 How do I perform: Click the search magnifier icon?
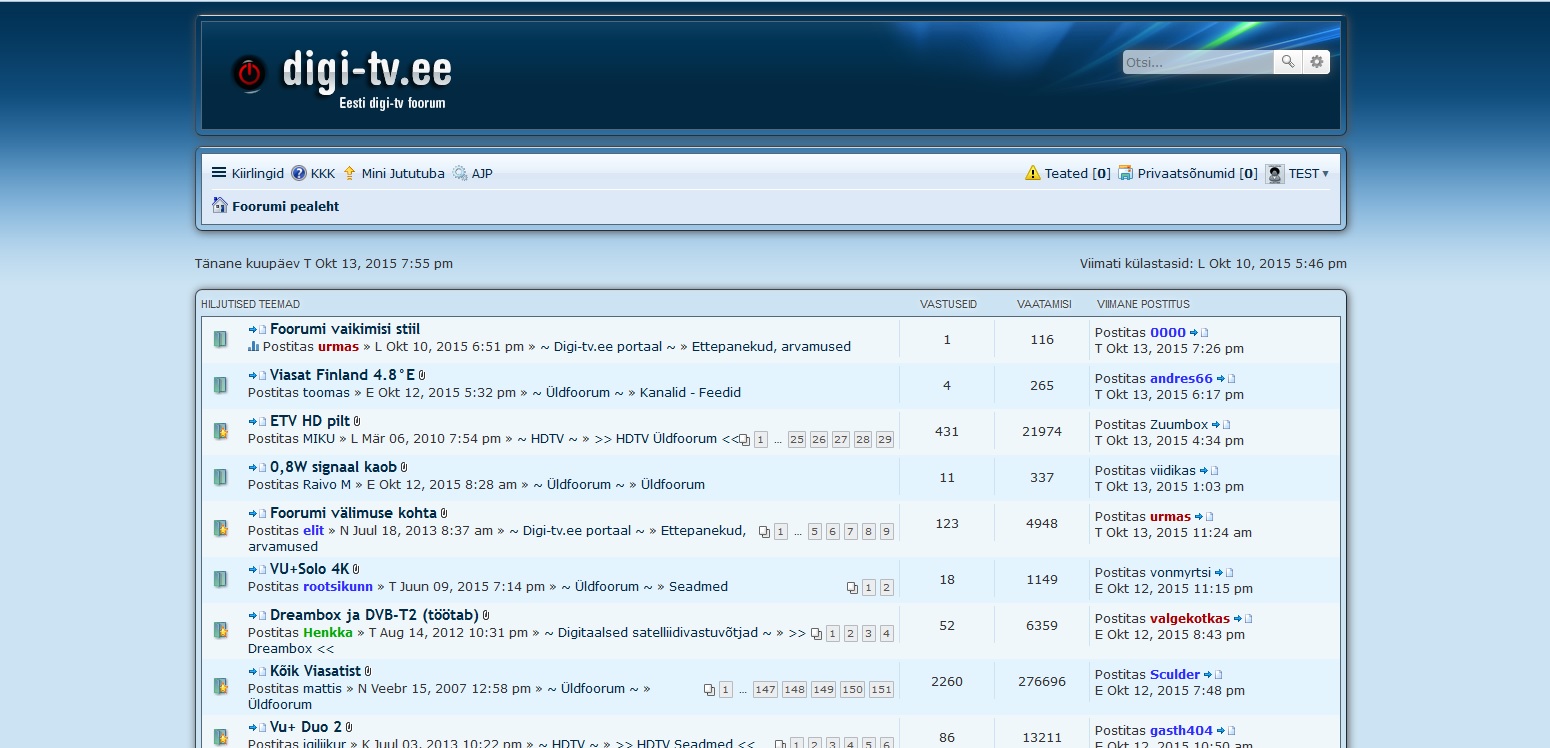point(1288,62)
